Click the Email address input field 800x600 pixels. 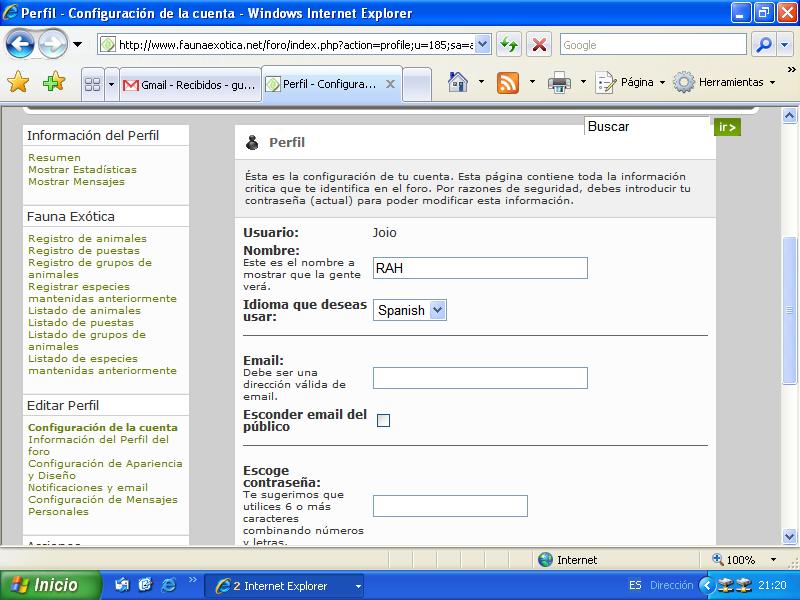[480, 378]
